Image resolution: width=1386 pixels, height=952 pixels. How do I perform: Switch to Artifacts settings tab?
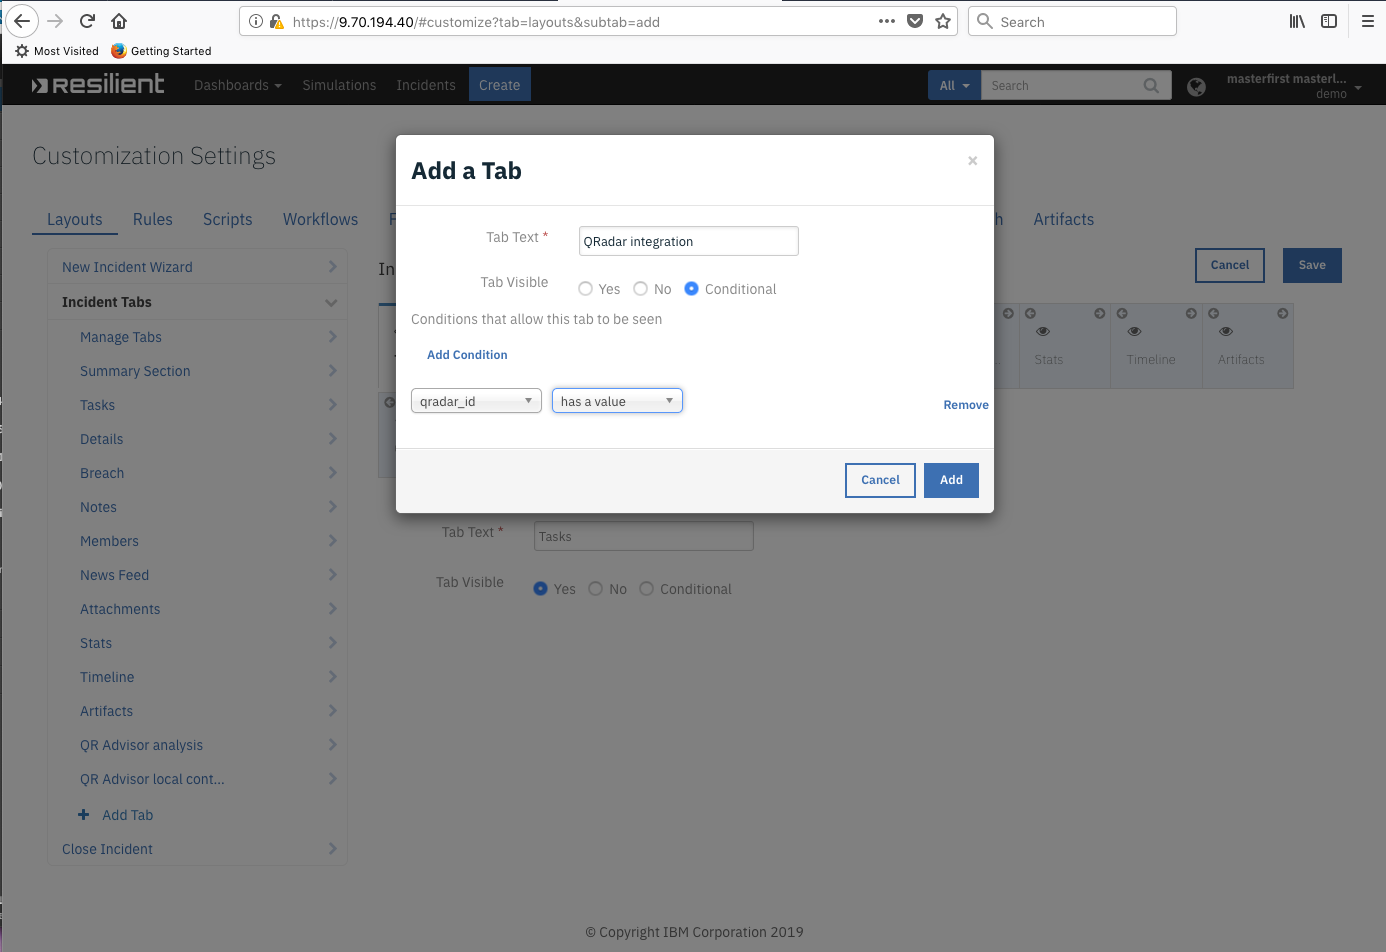click(x=1064, y=219)
